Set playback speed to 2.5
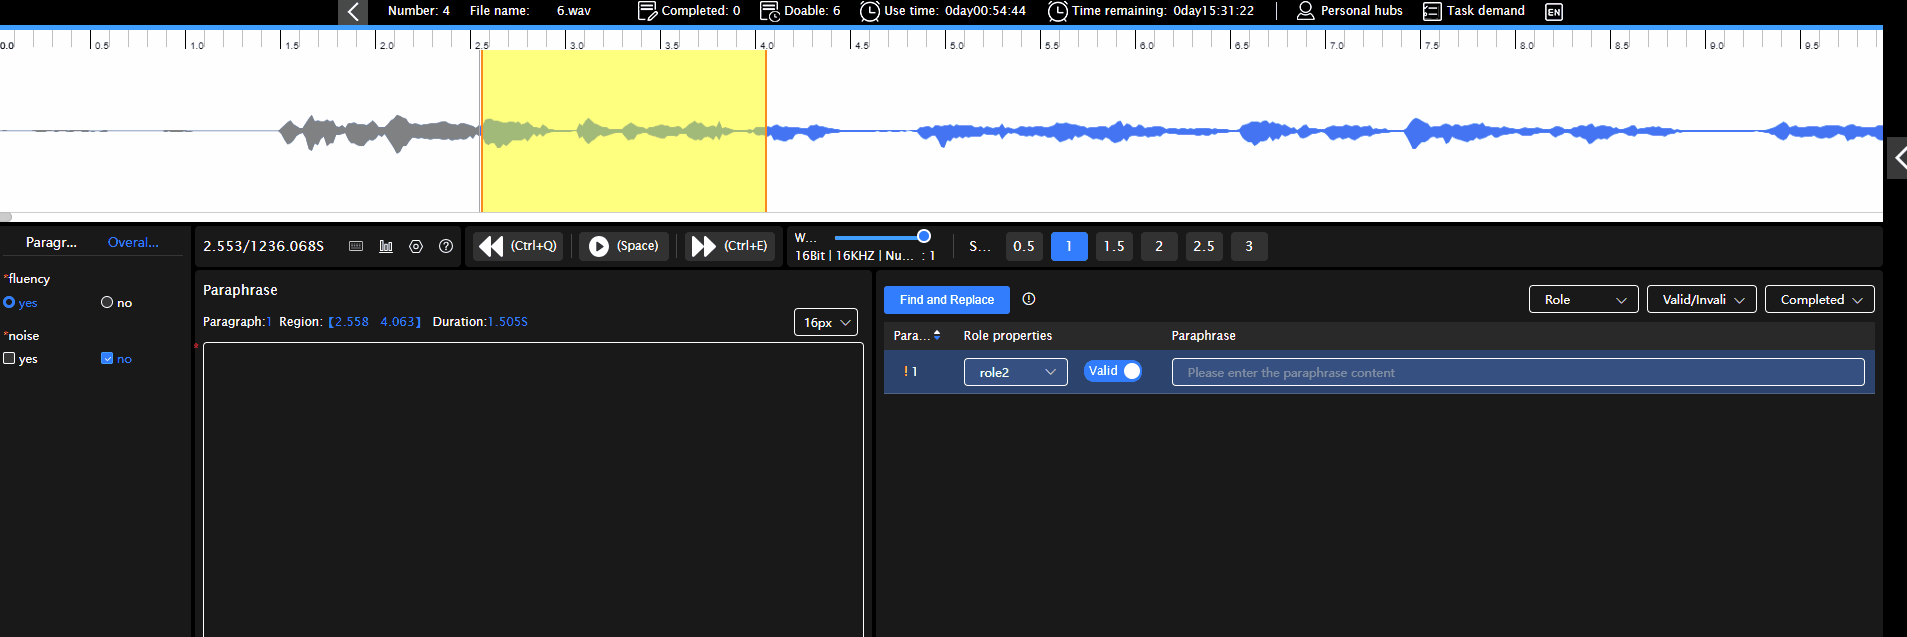This screenshot has height=637, width=1907. [x=1204, y=246]
